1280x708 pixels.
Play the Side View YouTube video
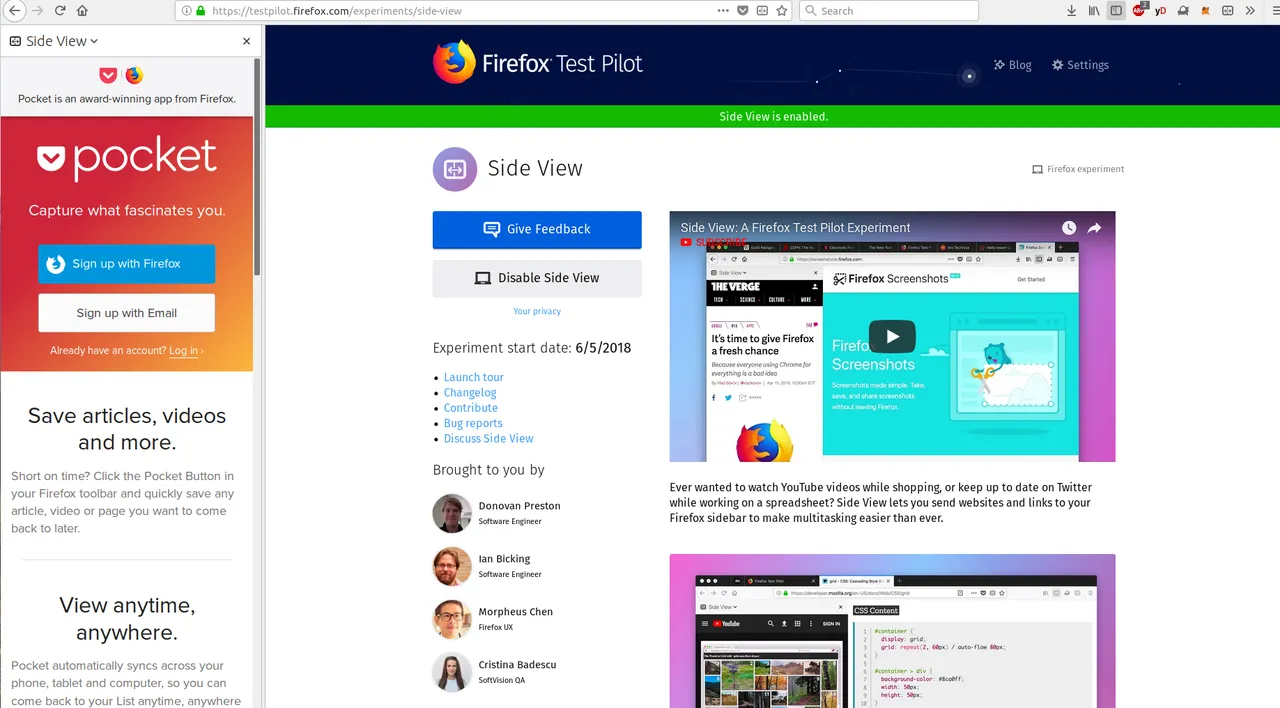[x=891, y=337]
